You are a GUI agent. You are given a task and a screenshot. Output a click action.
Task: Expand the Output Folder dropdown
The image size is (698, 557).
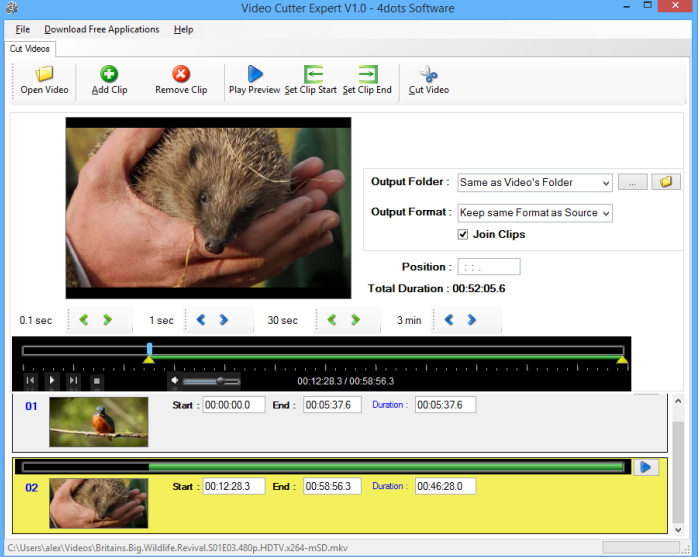click(604, 183)
